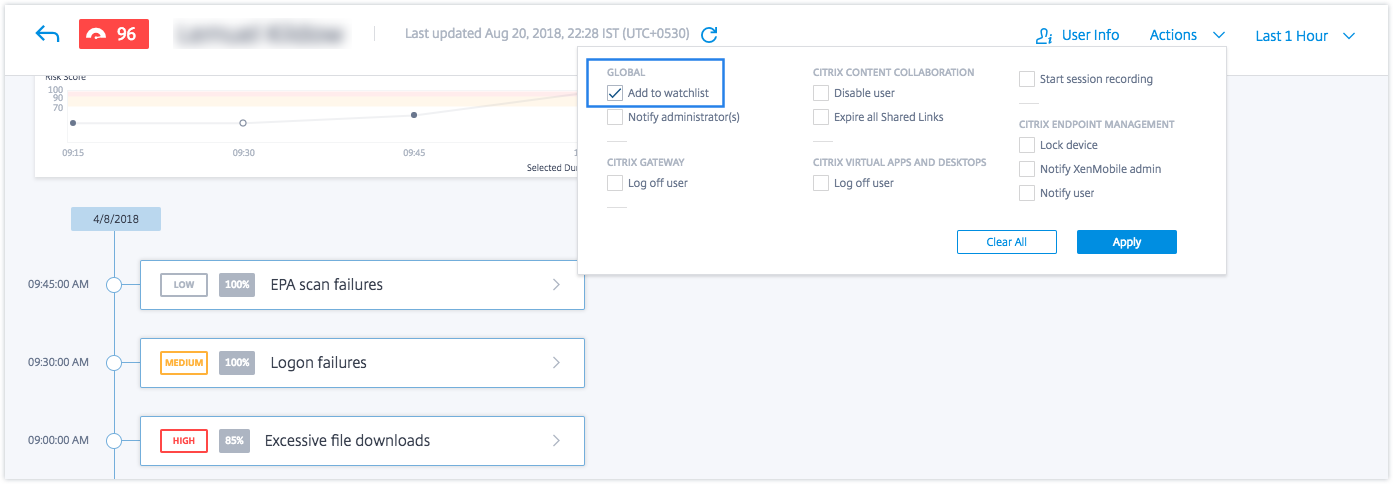Click the 09:45:00 AM timeline marker circle
The width and height of the screenshot is (1393, 484).
(x=114, y=285)
